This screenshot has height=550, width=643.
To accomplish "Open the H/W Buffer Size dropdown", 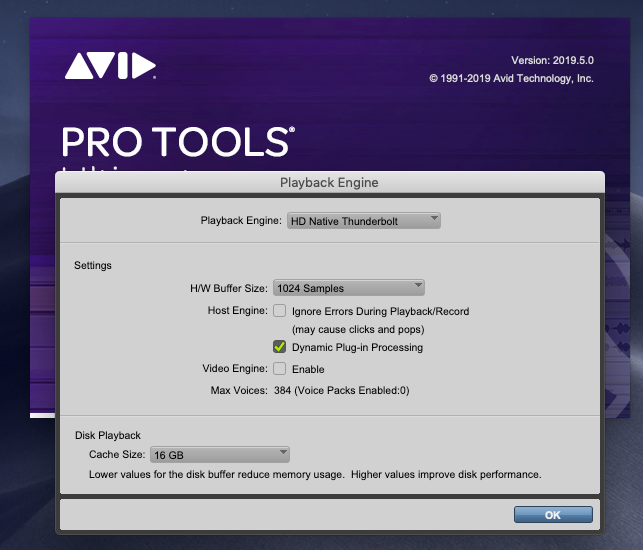I will tap(349, 288).
